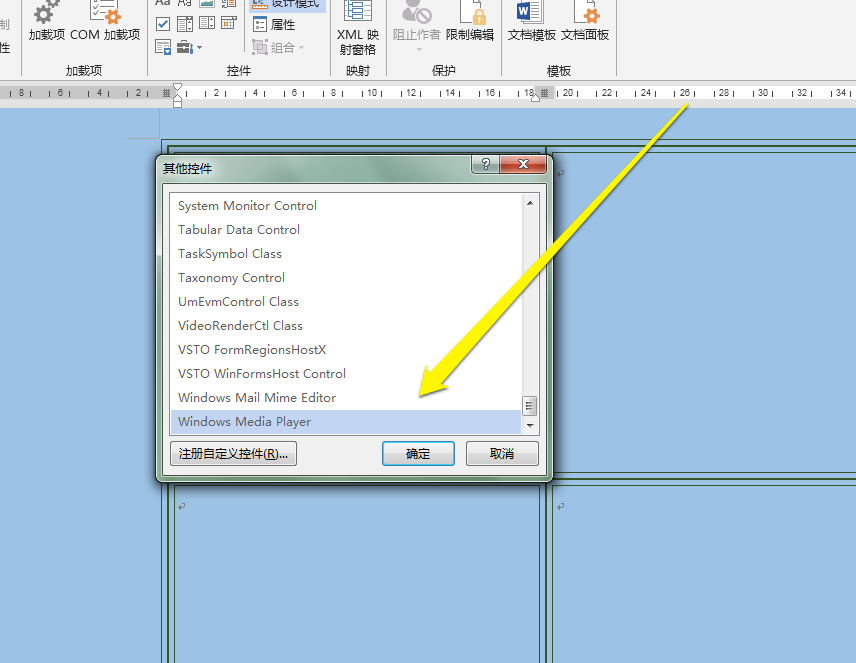
Task: Open 文档模板 document template
Action: coord(531,22)
